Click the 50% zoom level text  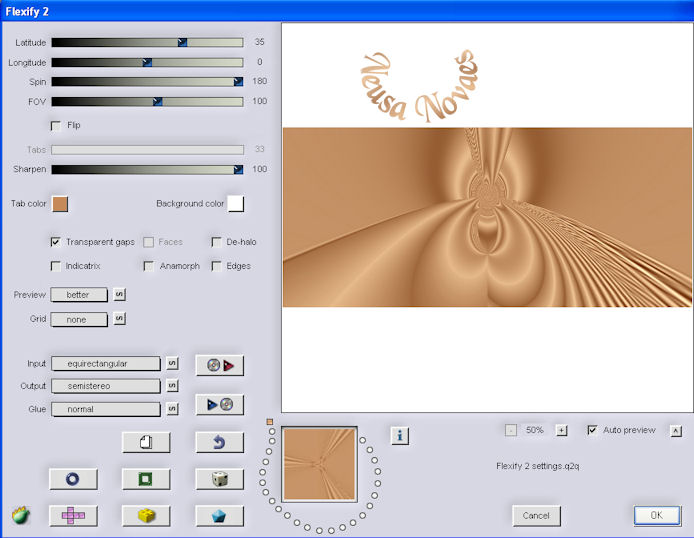[535, 430]
